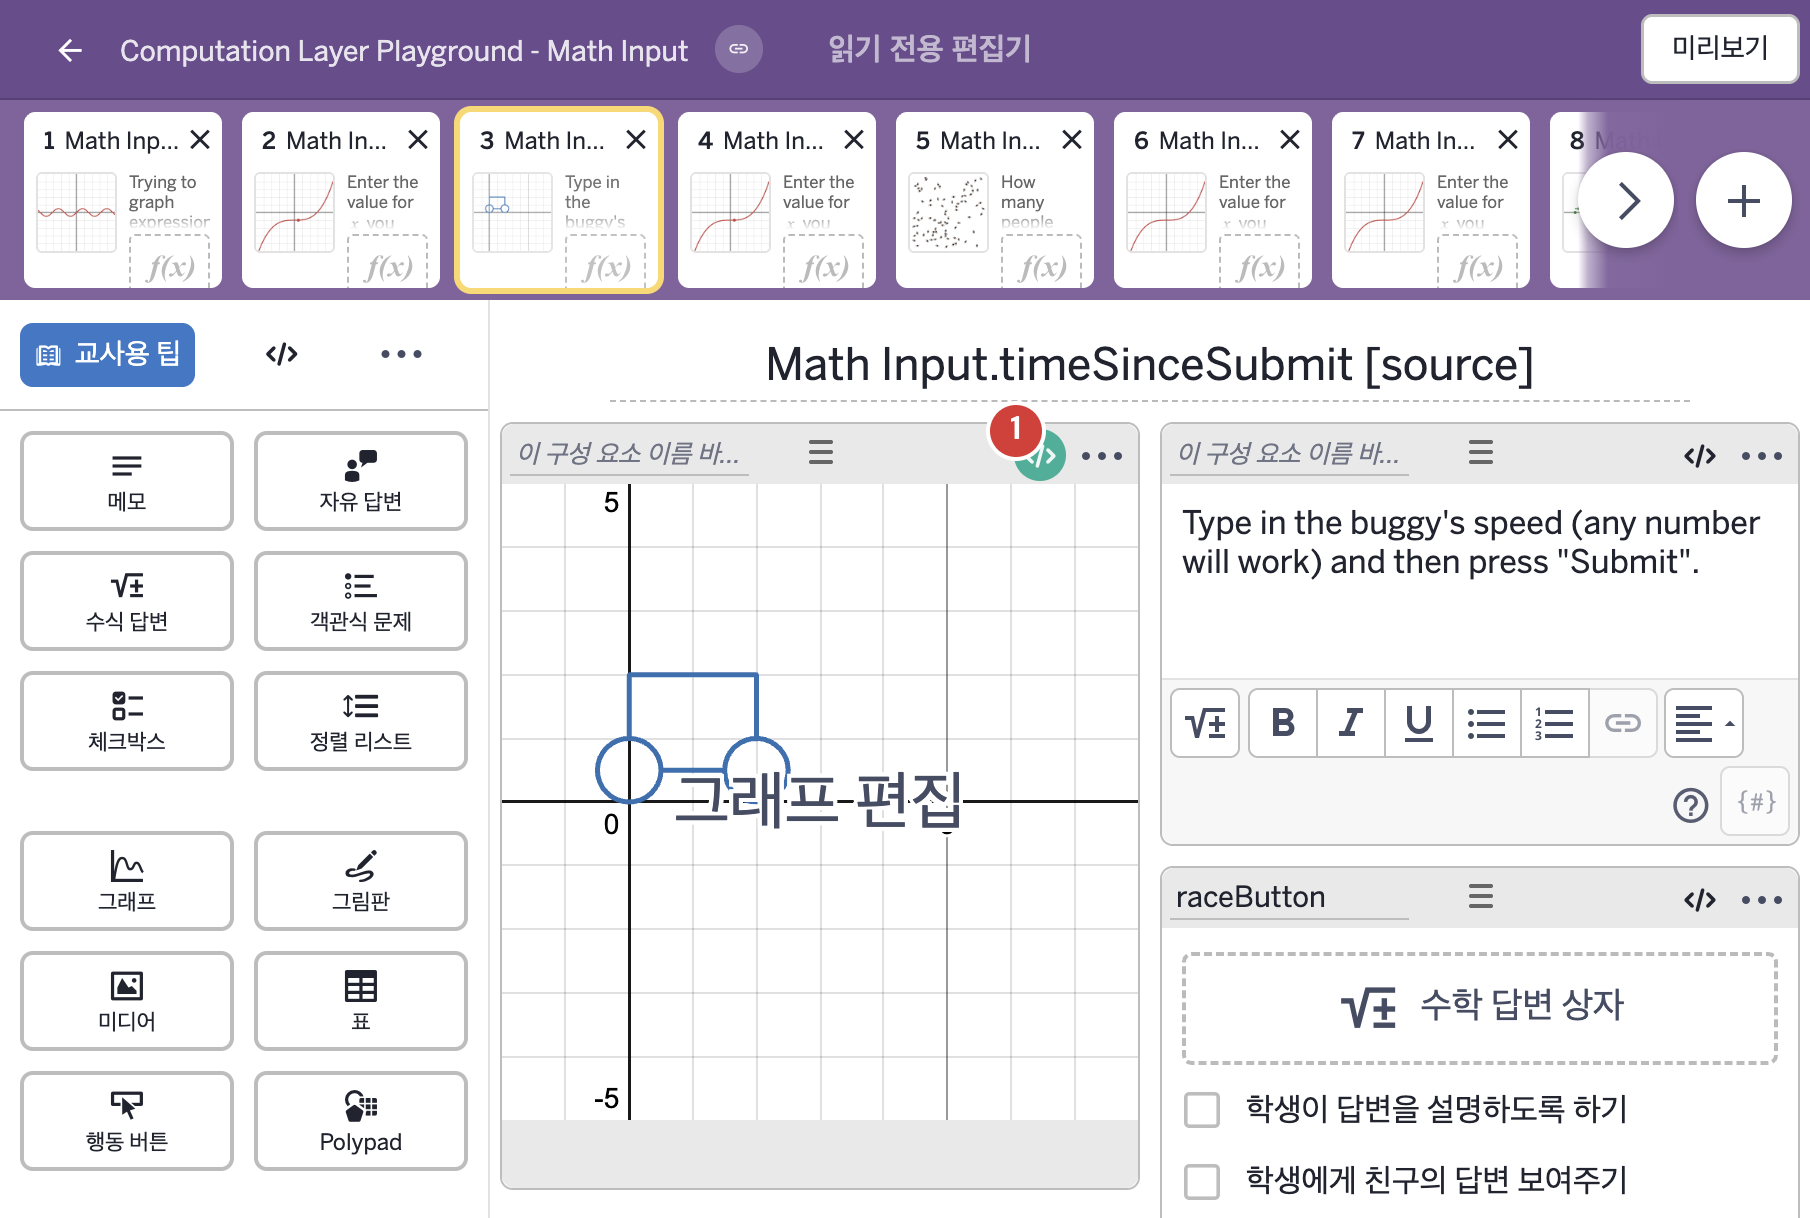Add a new screen with plus button

pos(1743,200)
